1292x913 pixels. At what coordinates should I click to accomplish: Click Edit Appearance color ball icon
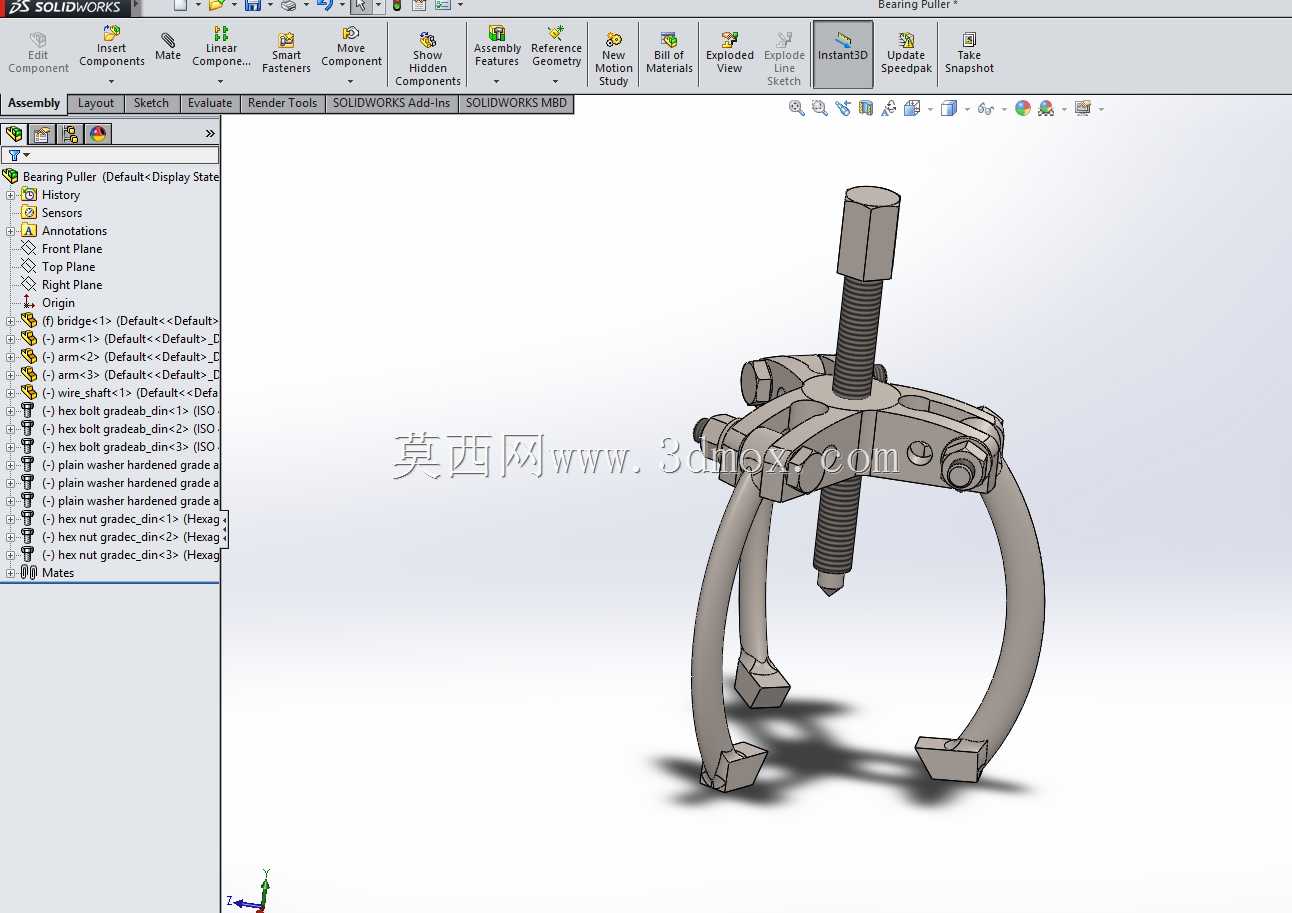tap(1023, 108)
